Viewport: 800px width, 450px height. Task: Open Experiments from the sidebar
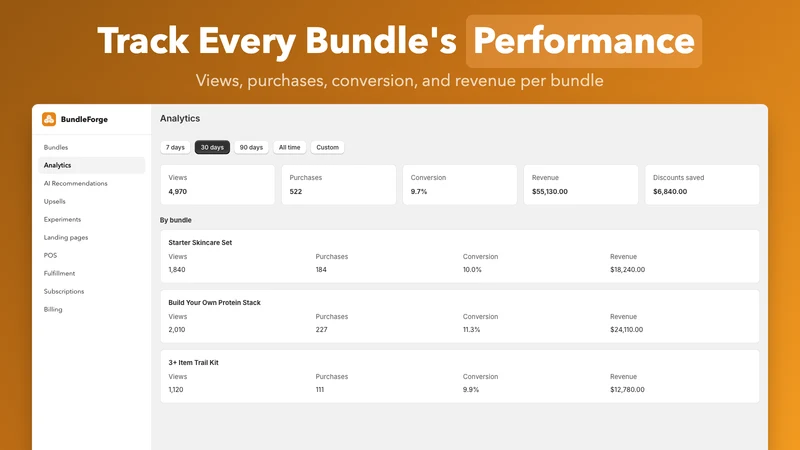pyautogui.click(x=62, y=219)
